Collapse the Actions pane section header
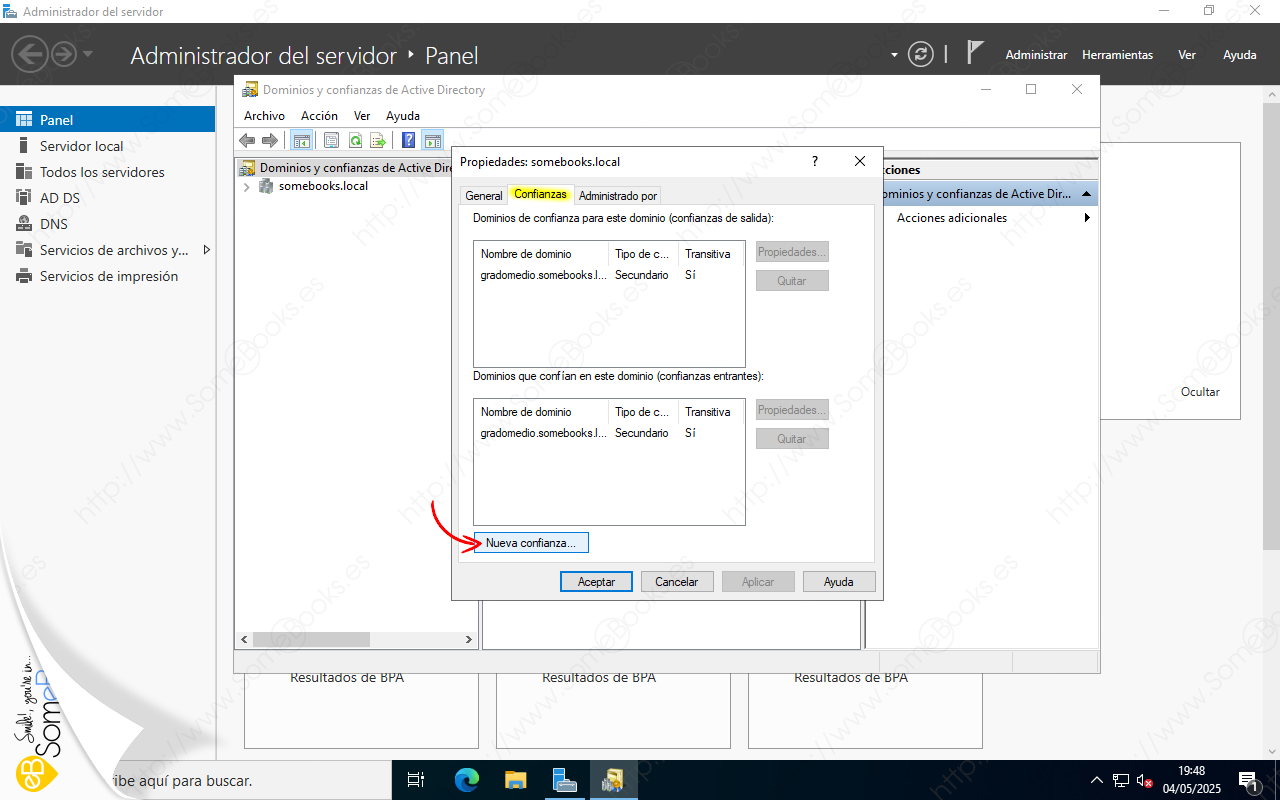 pyautogui.click(x=1086, y=194)
